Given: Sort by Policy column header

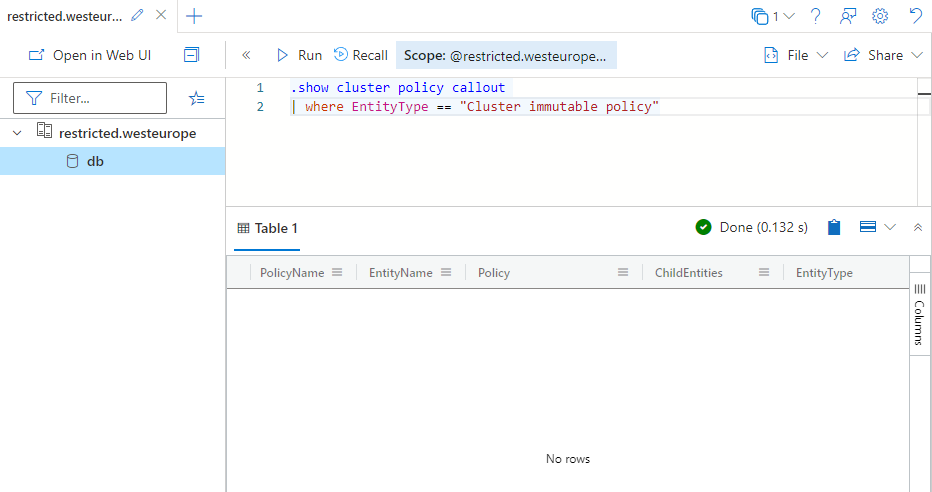Looking at the screenshot, I should (x=494, y=273).
